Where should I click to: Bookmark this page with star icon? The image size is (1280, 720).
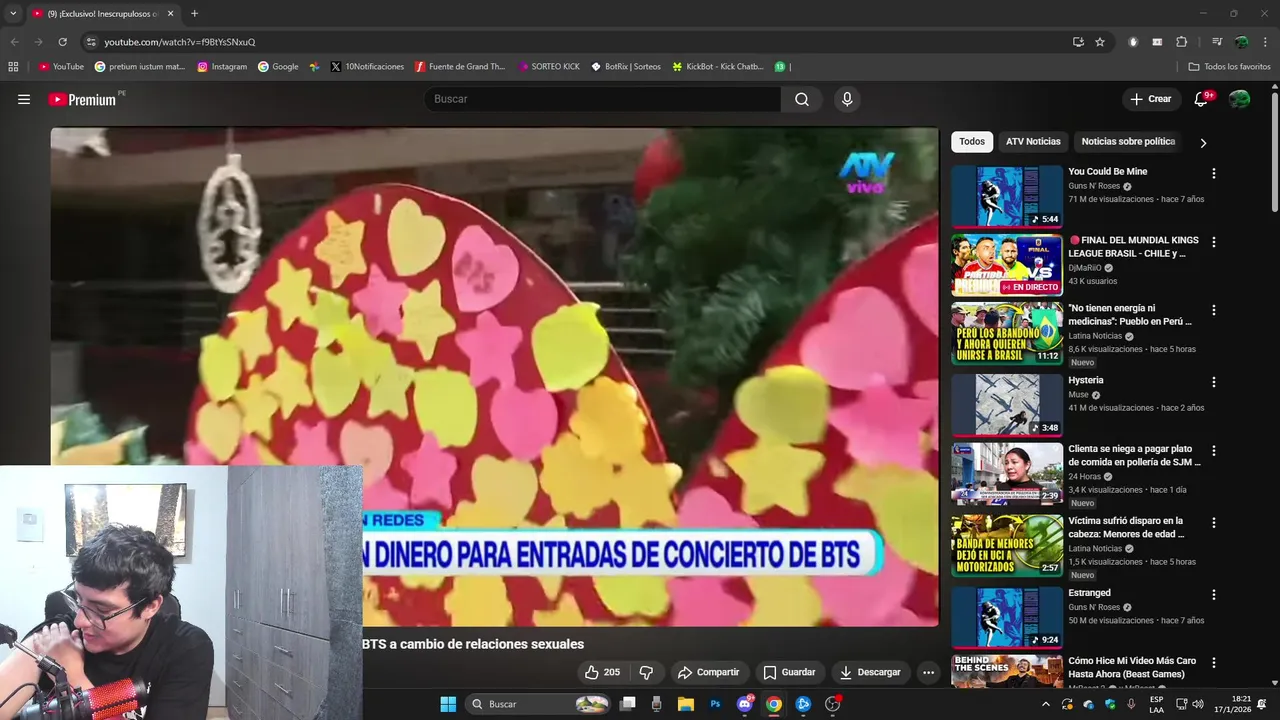1100,42
